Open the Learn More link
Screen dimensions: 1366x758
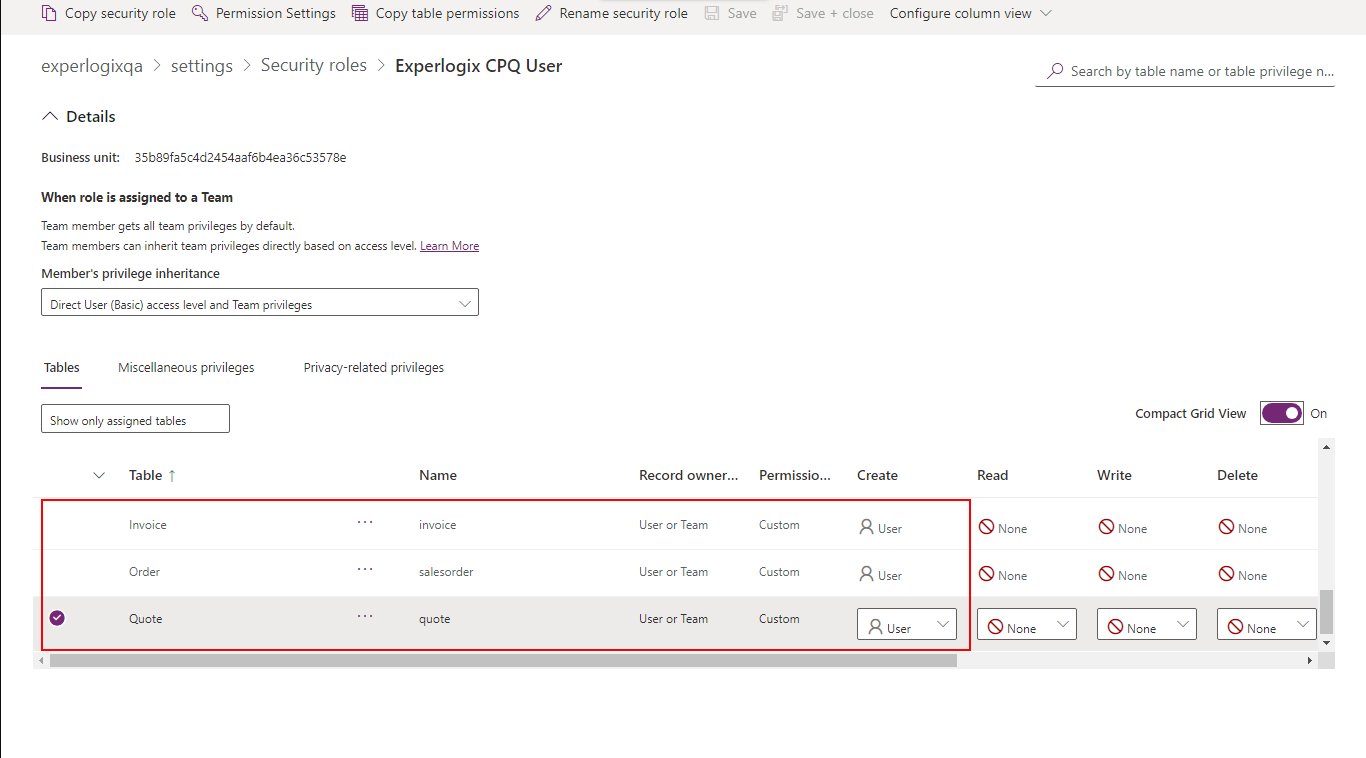[x=449, y=246]
